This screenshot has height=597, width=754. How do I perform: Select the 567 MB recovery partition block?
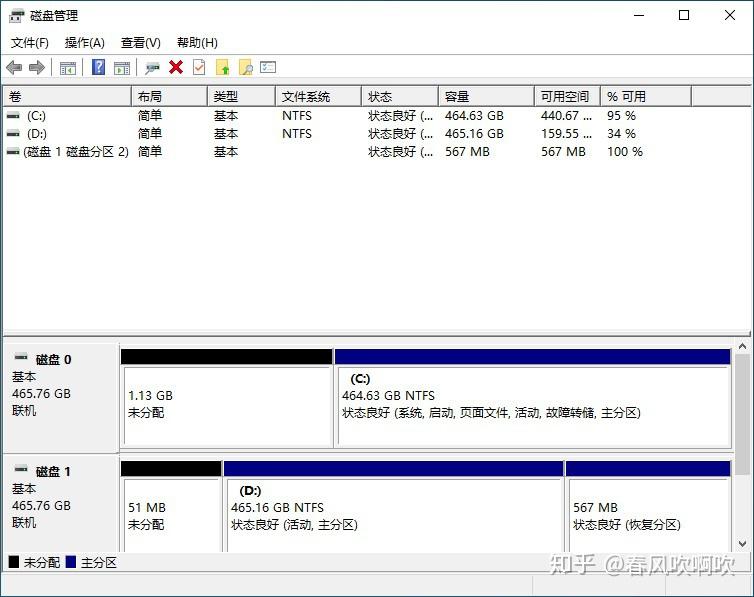(x=648, y=507)
